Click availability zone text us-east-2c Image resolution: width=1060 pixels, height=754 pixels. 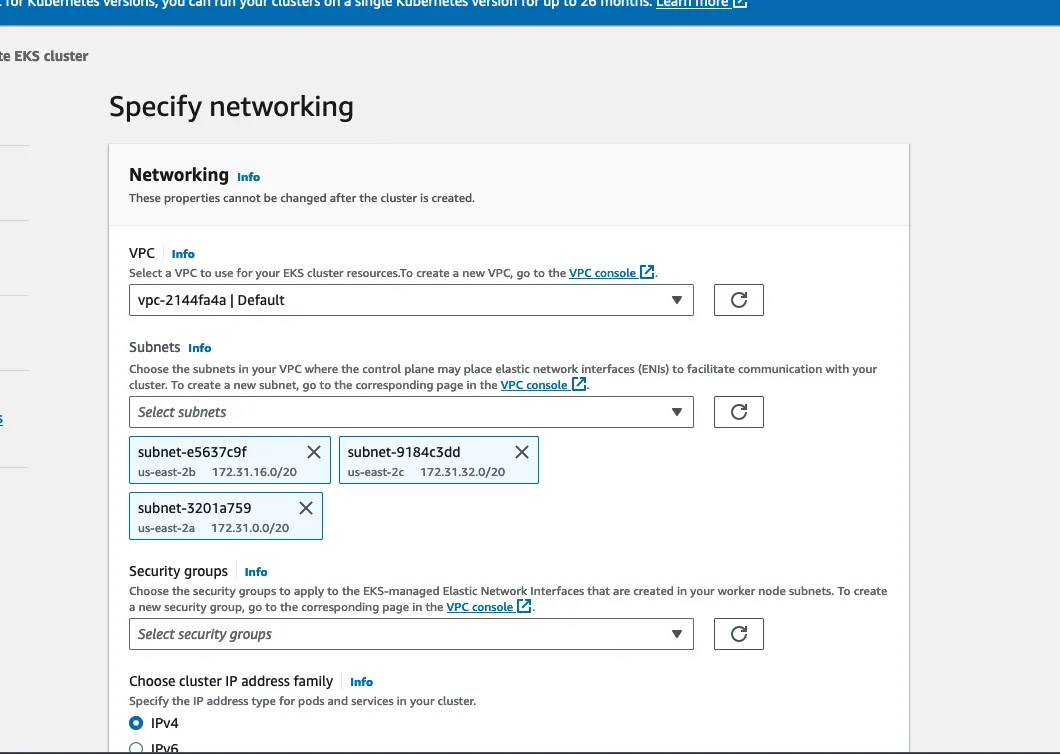[376, 472]
